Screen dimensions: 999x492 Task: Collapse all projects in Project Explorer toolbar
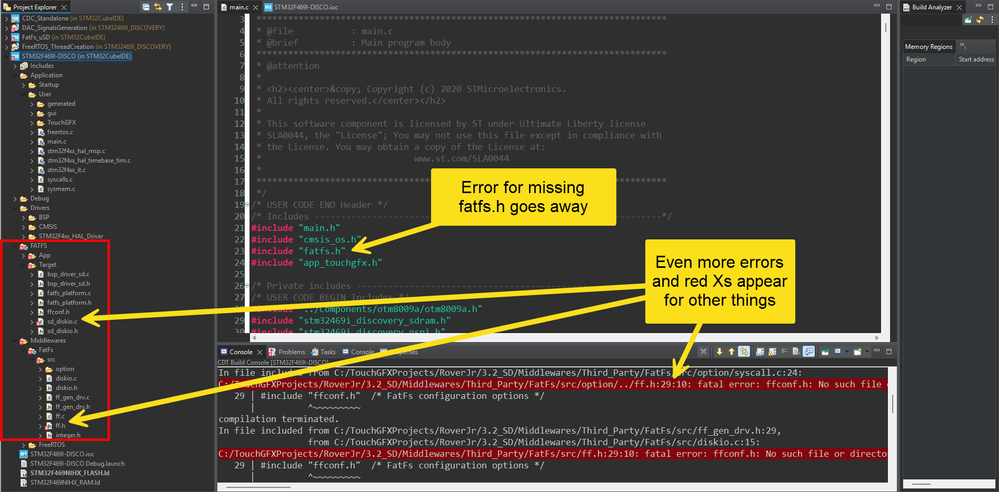(147, 8)
